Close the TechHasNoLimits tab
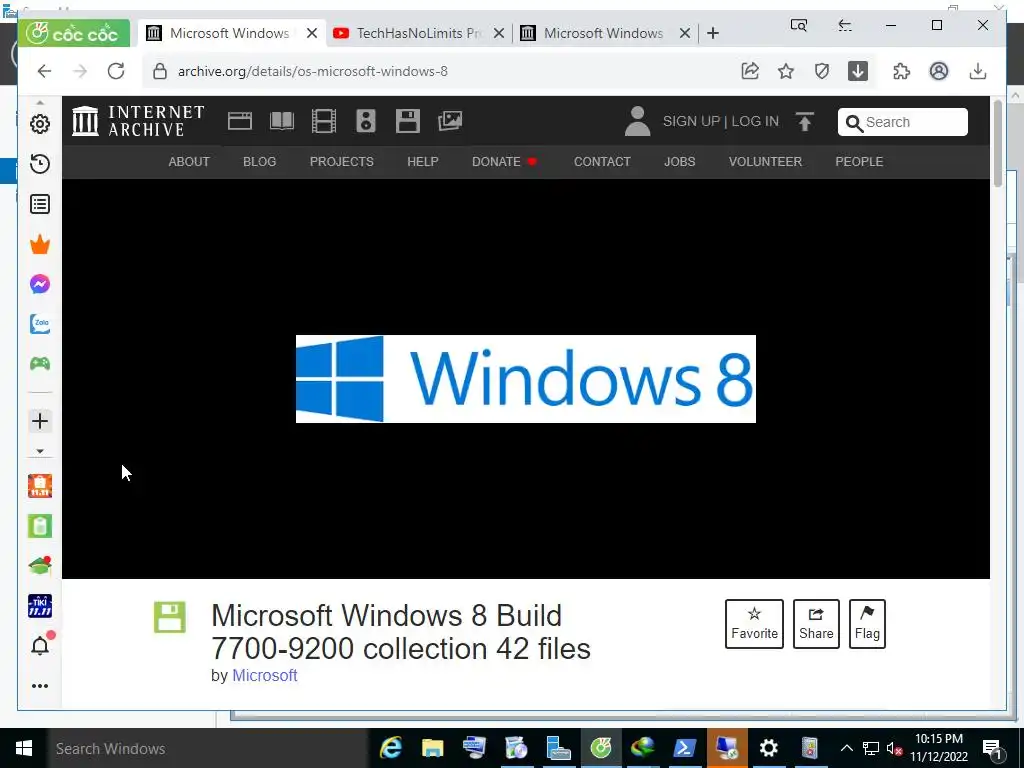The height and width of the screenshot is (768, 1024). 499,33
